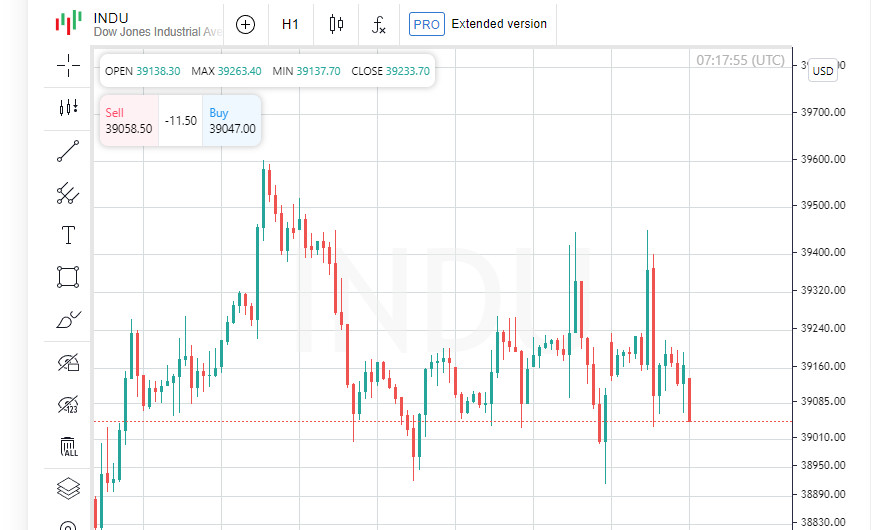Click the PRO badge
Viewport: 871px width, 530px height.
pos(427,24)
